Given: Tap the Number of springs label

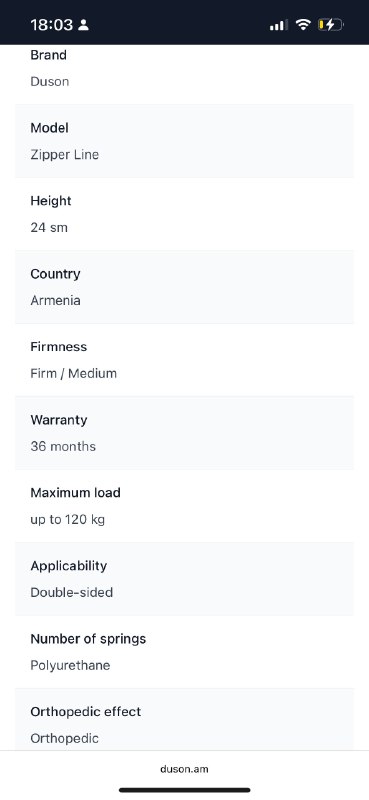Looking at the screenshot, I should [88, 639].
